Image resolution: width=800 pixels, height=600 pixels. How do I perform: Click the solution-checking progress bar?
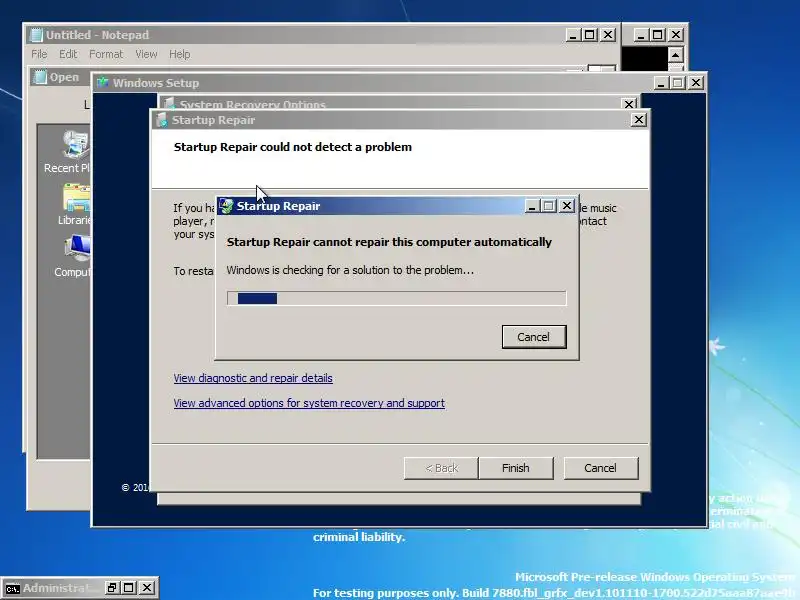[x=396, y=298]
